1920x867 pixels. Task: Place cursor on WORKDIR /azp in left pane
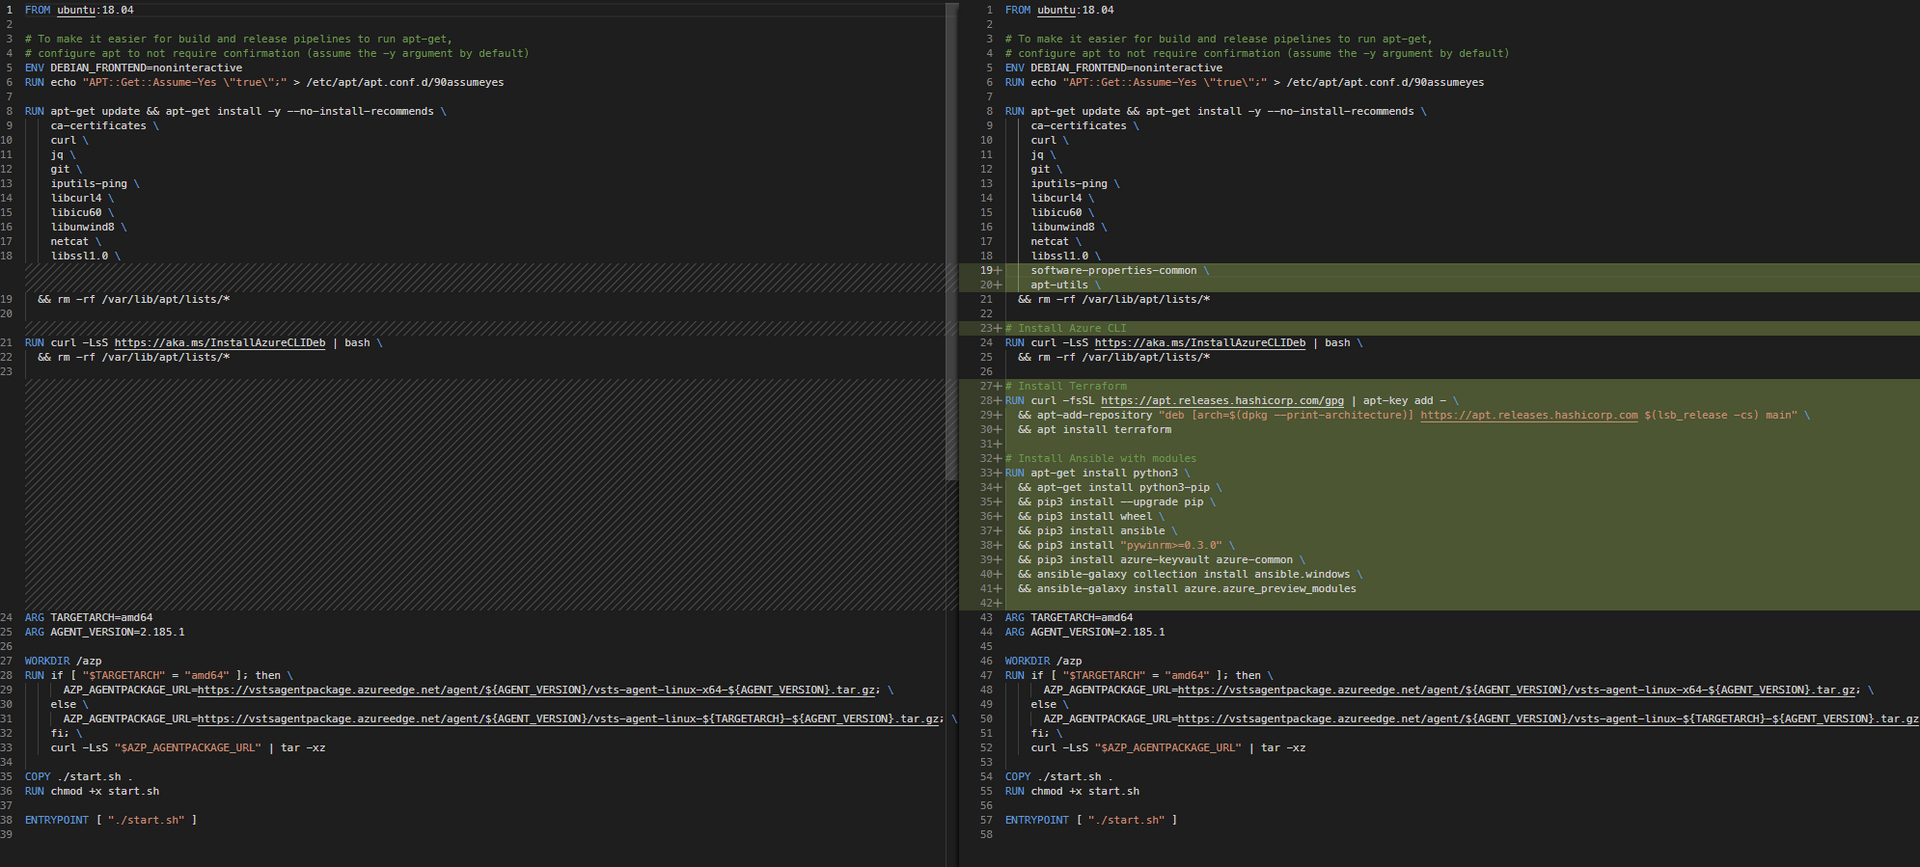pyautogui.click(x=63, y=661)
